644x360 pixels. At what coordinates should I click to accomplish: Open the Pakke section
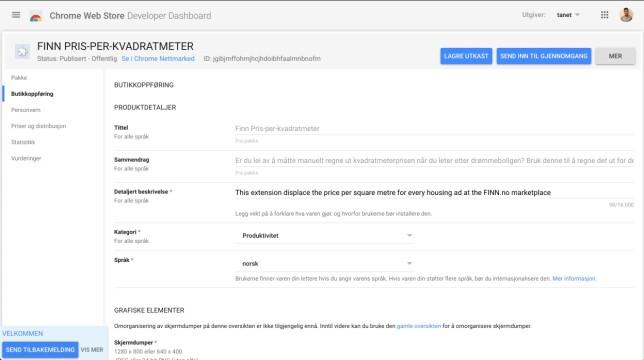[19, 78]
